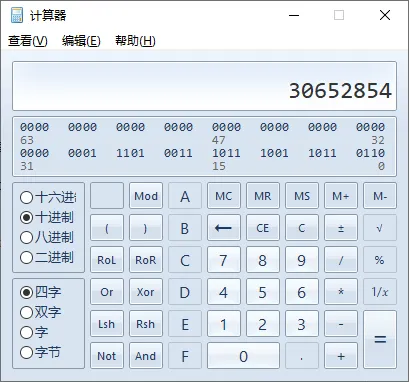
Task: Click the equals button
Action: tap(380, 340)
